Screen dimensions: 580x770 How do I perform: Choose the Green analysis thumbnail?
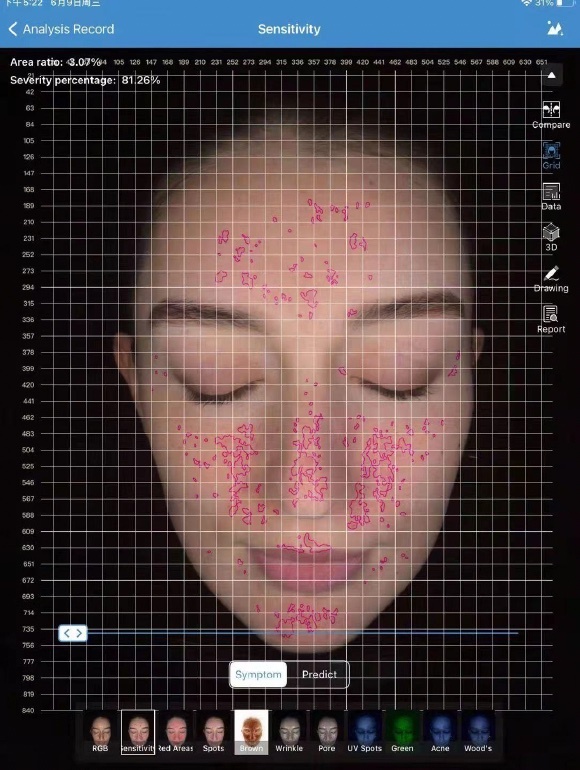pos(402,732)
